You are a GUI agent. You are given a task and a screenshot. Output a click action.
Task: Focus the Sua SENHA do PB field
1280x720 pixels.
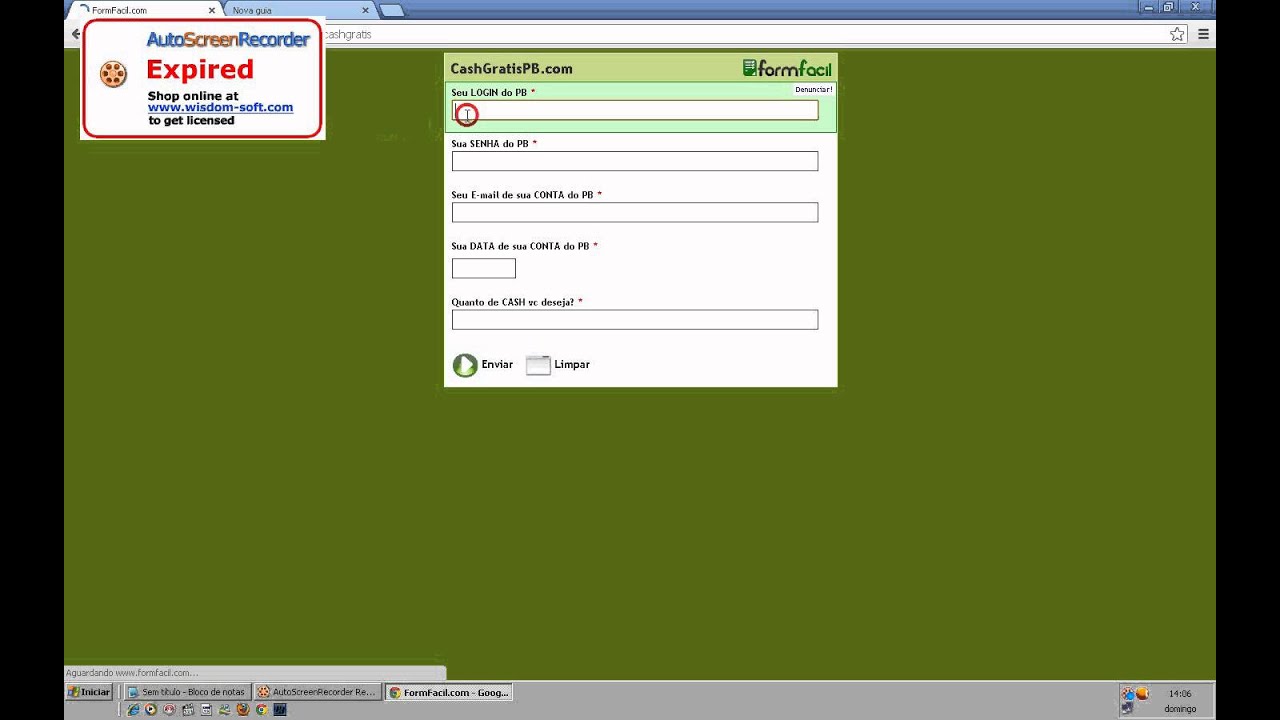(635, 161)
